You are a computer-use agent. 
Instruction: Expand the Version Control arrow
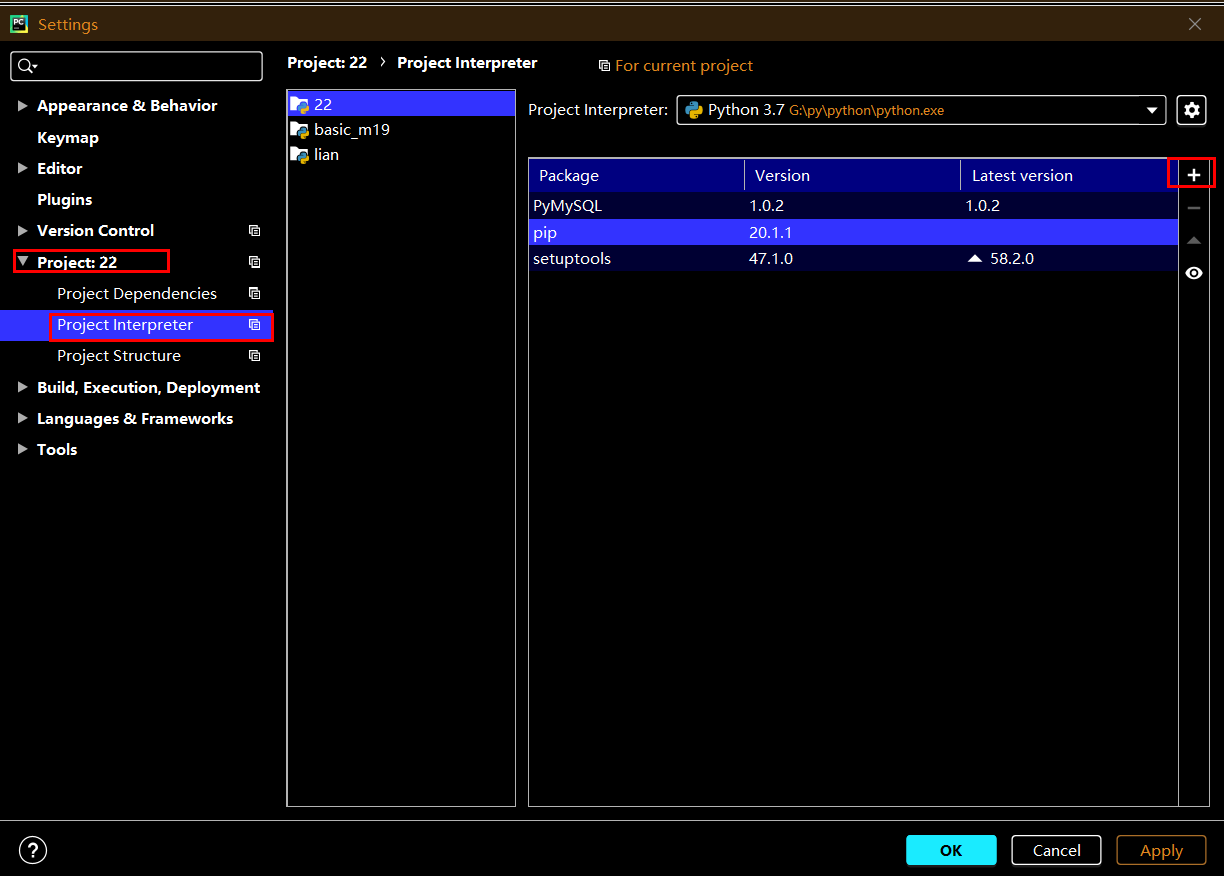tap(23, 230)
